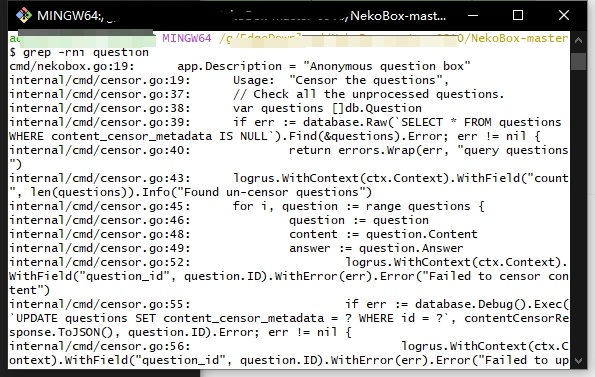Click the scrollbar up arrow
Image resolution: width=595 pixels, height=377 pixels.
(x=578, y=40)
